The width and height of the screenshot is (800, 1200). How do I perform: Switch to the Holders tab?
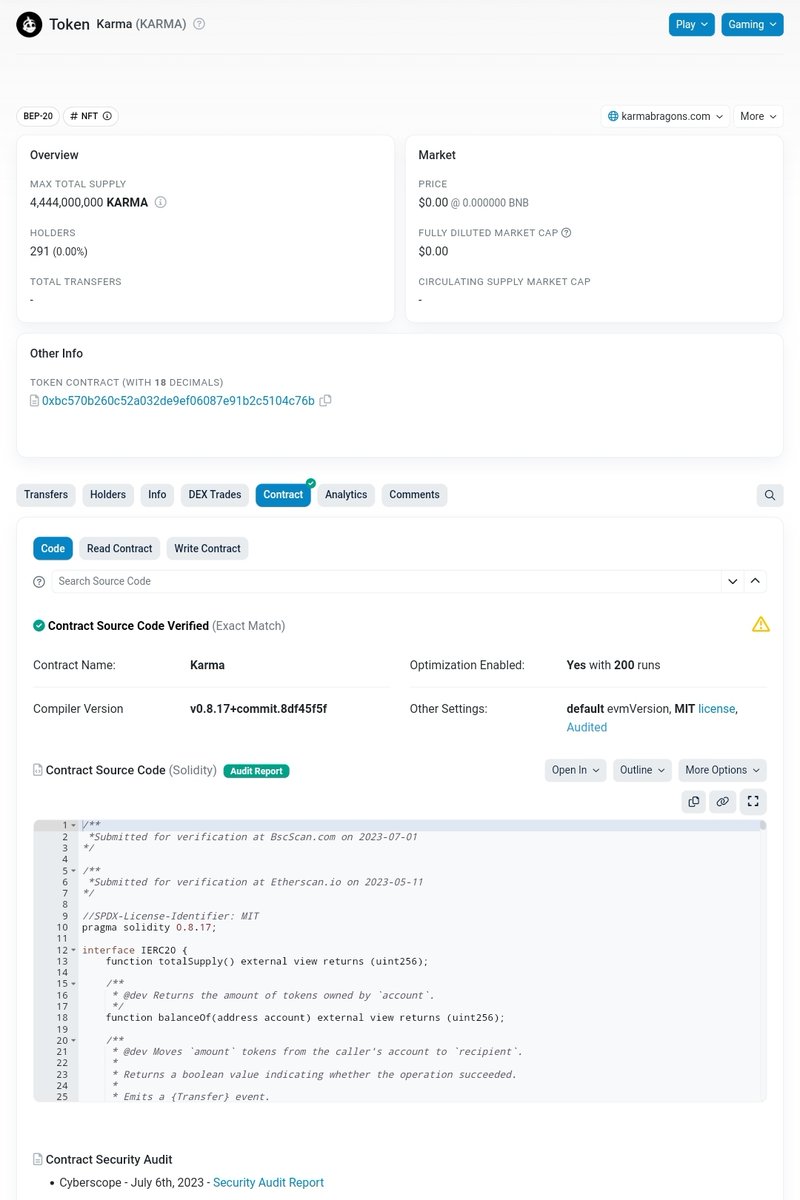pyautogui.click(x=108, y=495)
